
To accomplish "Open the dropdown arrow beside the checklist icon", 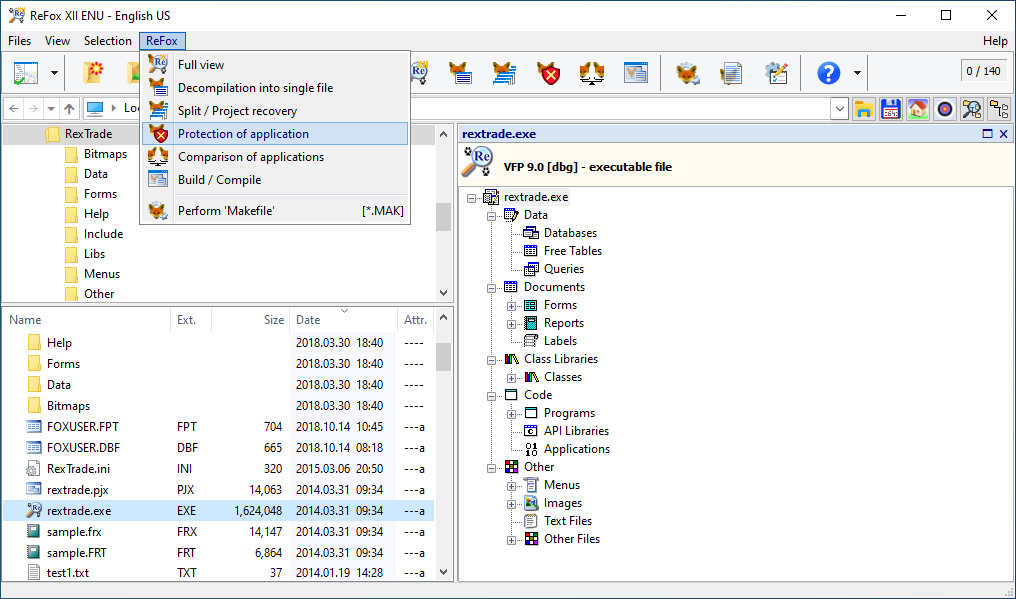I will [x=54, y=73].
